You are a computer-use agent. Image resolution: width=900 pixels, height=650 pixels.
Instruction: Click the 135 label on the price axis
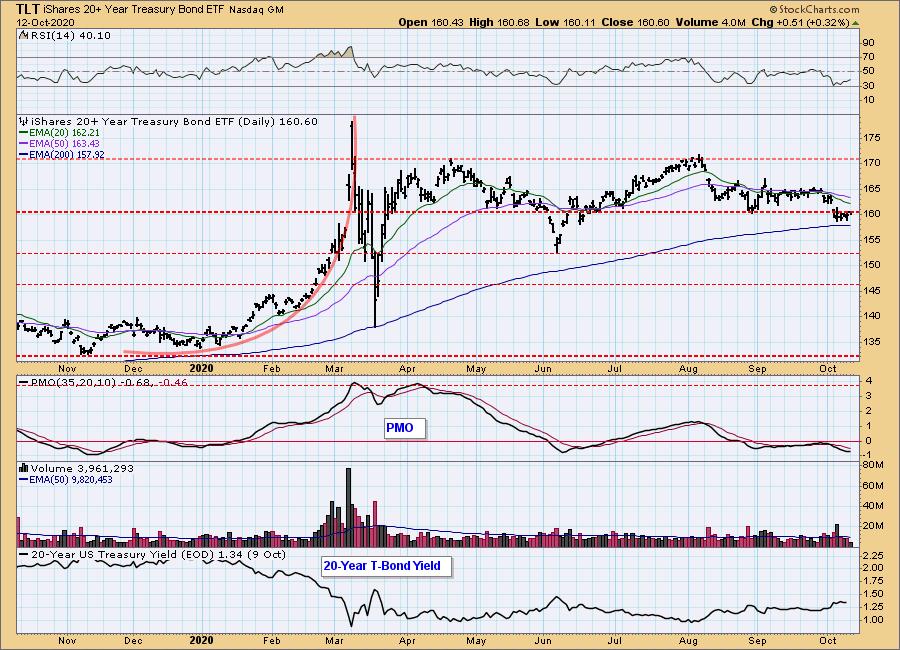pyautogui.click(x=872, y=341)
